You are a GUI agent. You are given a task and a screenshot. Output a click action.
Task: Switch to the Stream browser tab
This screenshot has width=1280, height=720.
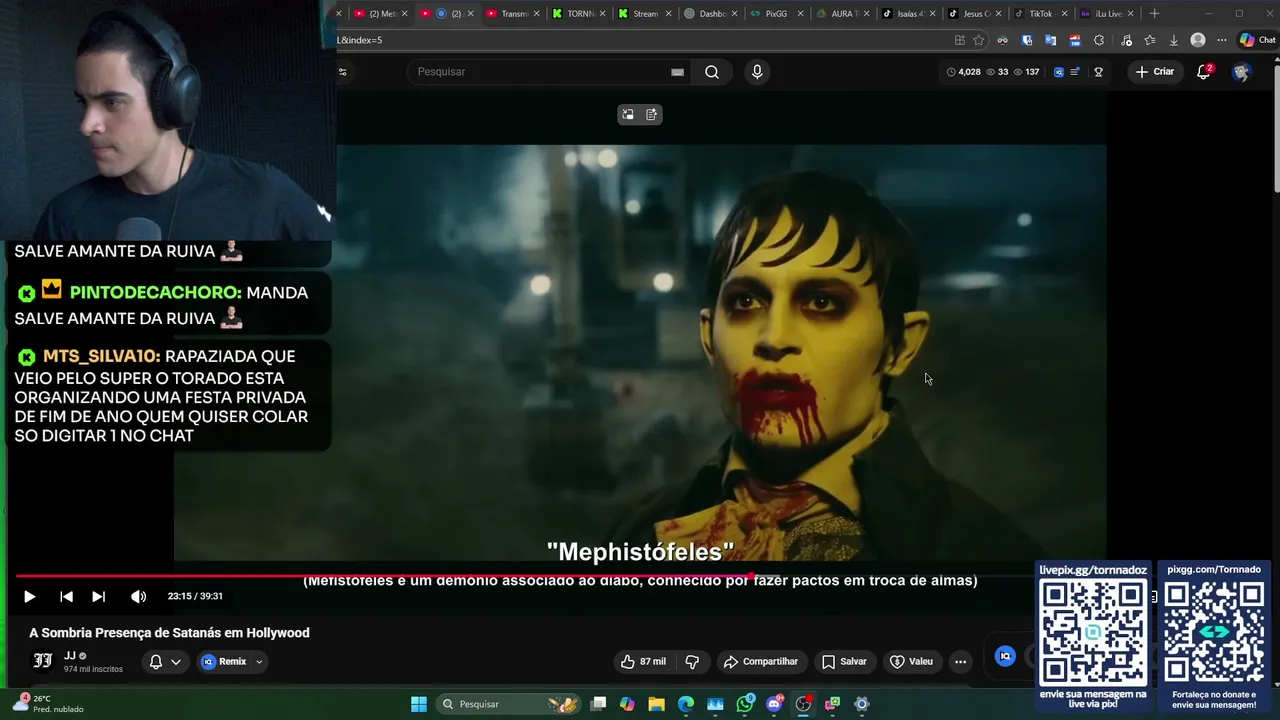tap(645, 14)
